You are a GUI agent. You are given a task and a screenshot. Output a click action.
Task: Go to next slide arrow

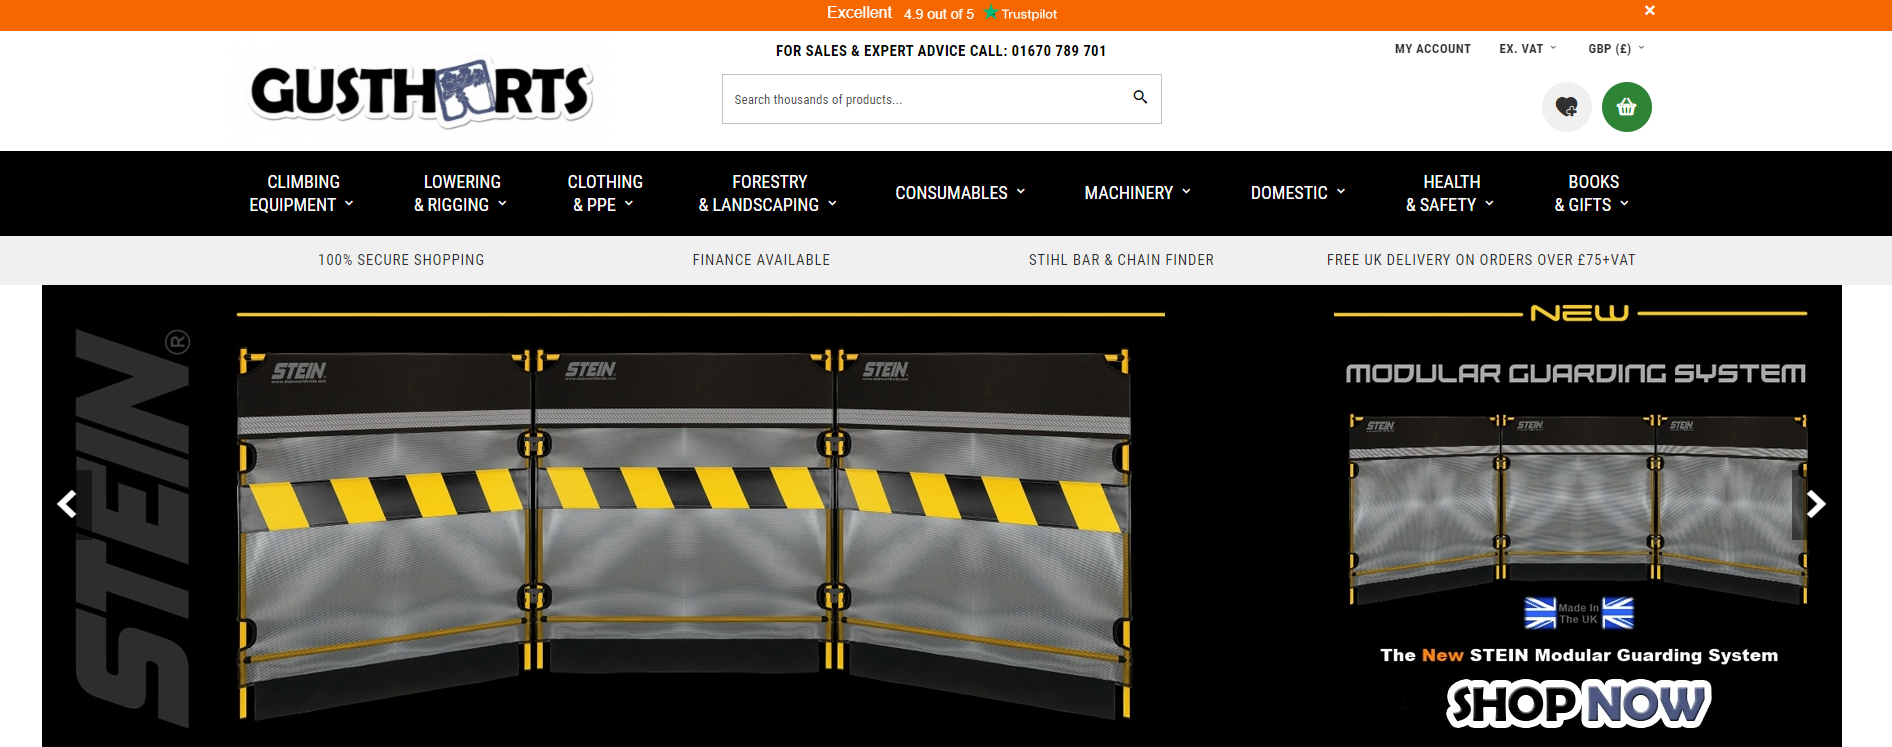pos(1817,504)
